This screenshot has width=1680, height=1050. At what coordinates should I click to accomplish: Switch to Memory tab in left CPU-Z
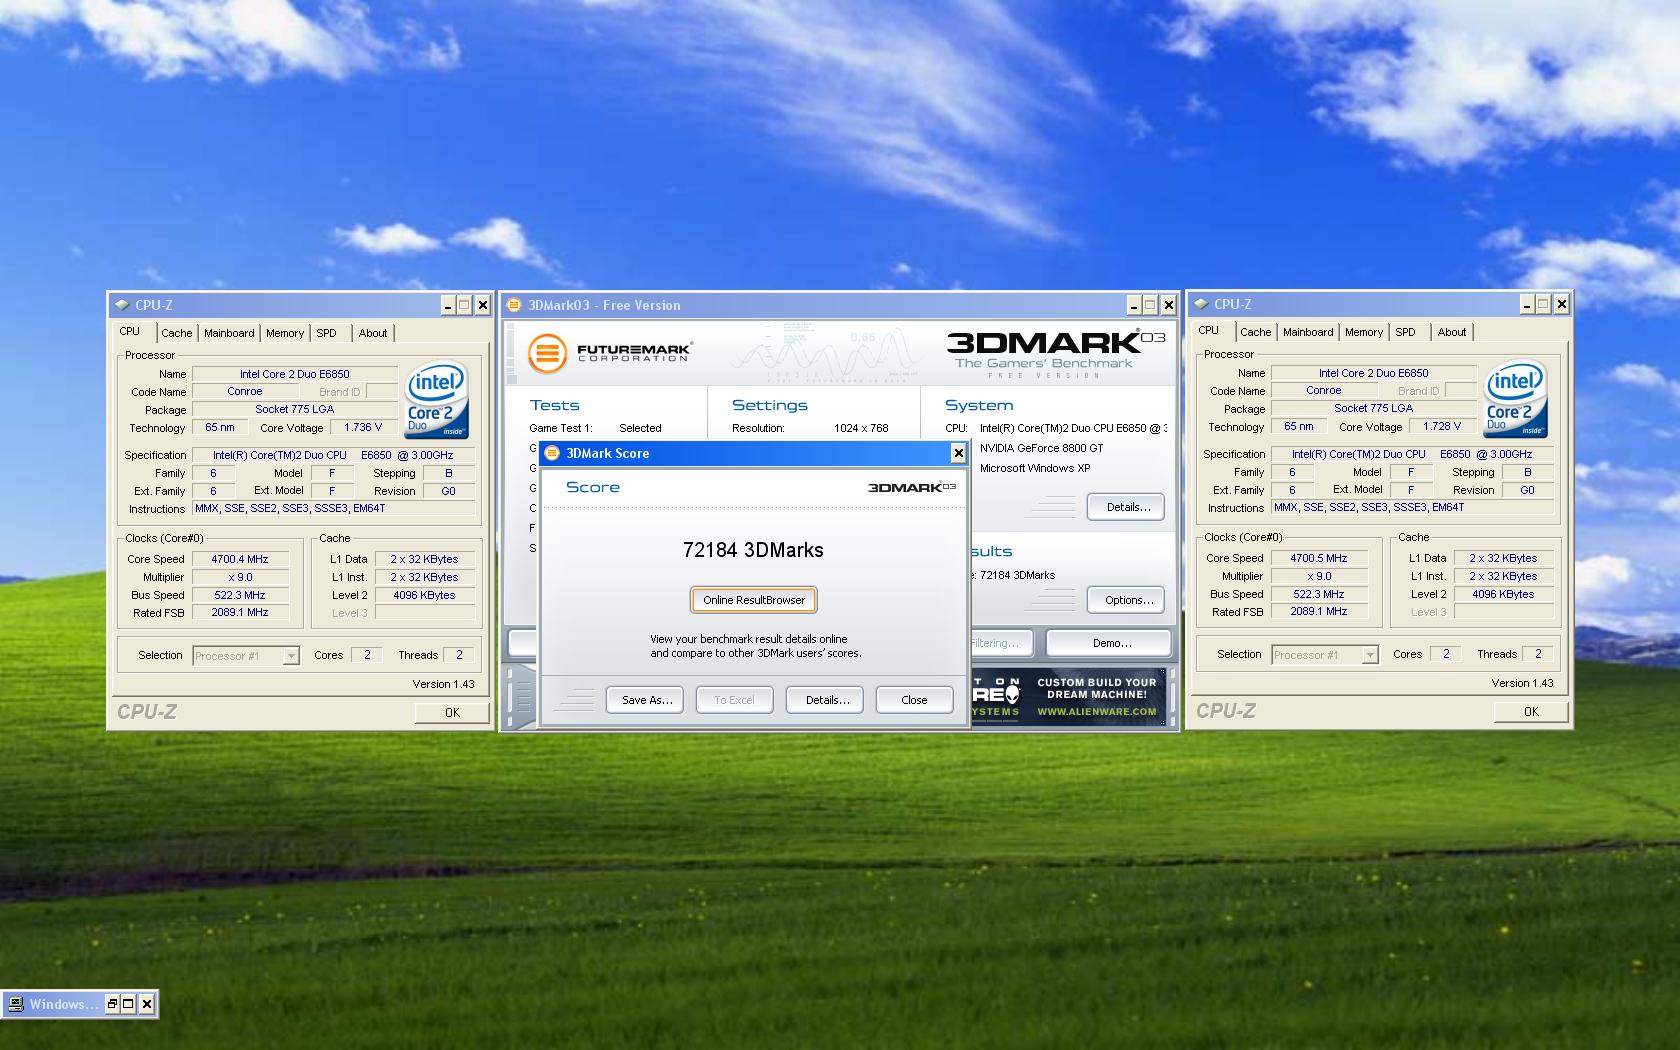(285, 333)
